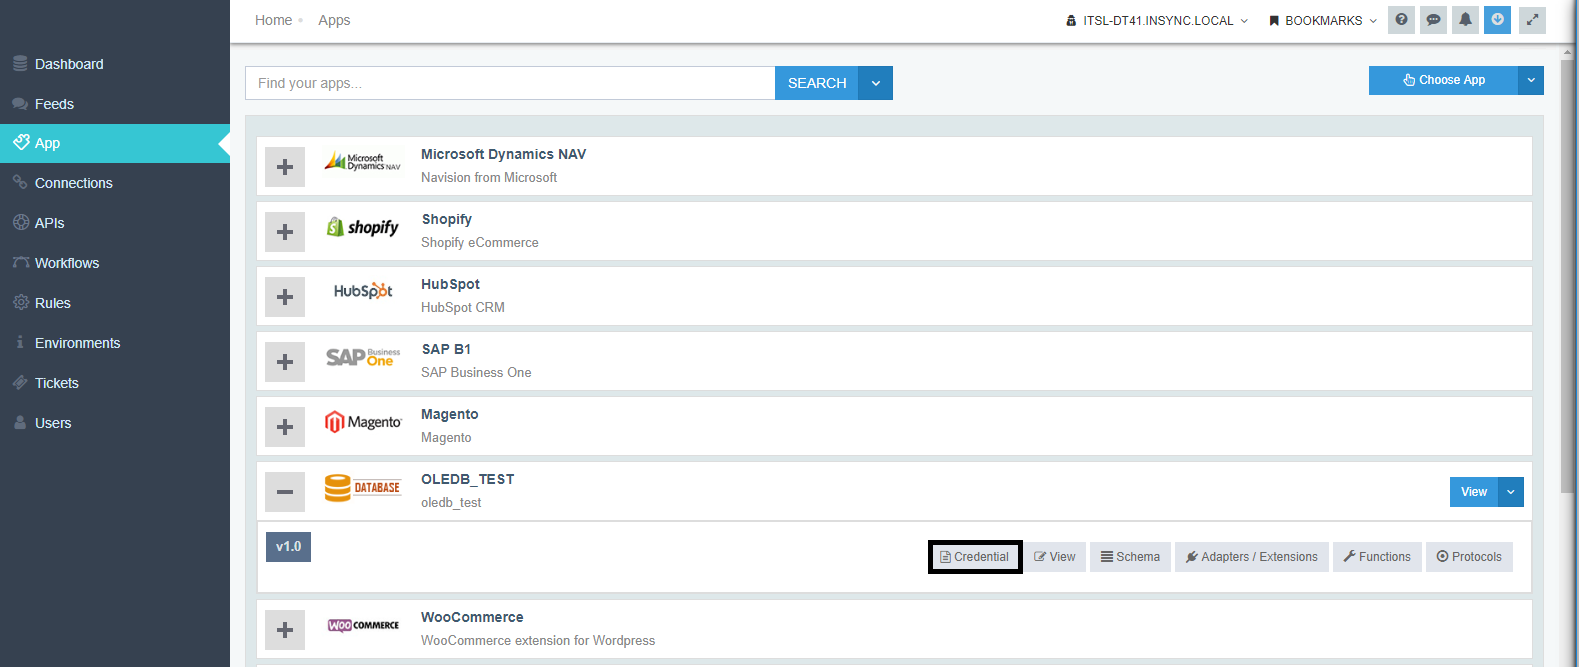Expand the Magento app row

click(285, 427)
